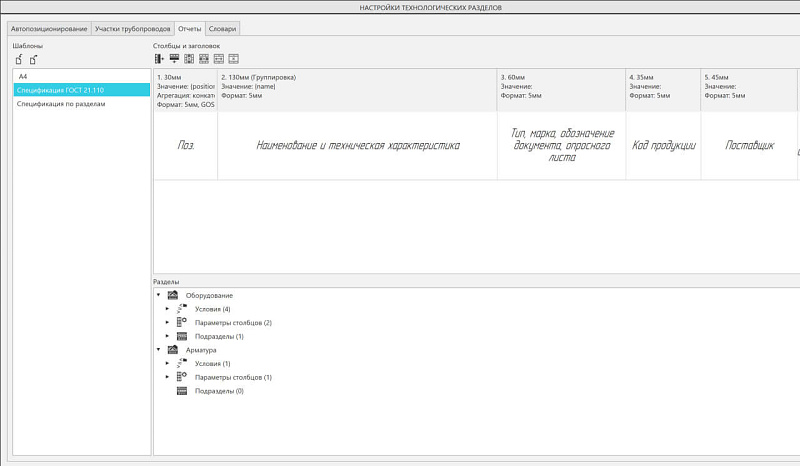This screenshot has width=800, height=466.
Task: Click third icon in Столбцы и заголовок toolbar
Action: [189, 59]
